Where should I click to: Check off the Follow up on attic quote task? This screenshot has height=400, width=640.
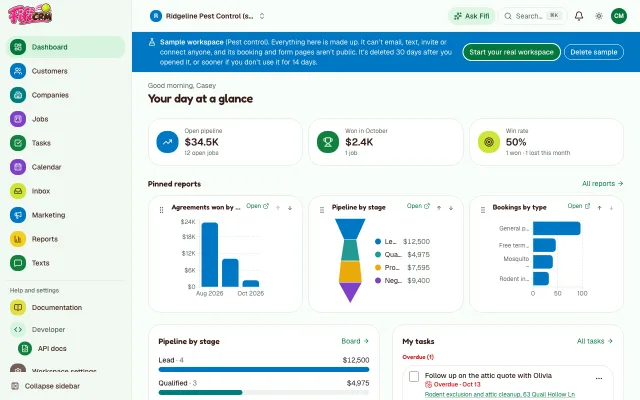coord(414,376)
